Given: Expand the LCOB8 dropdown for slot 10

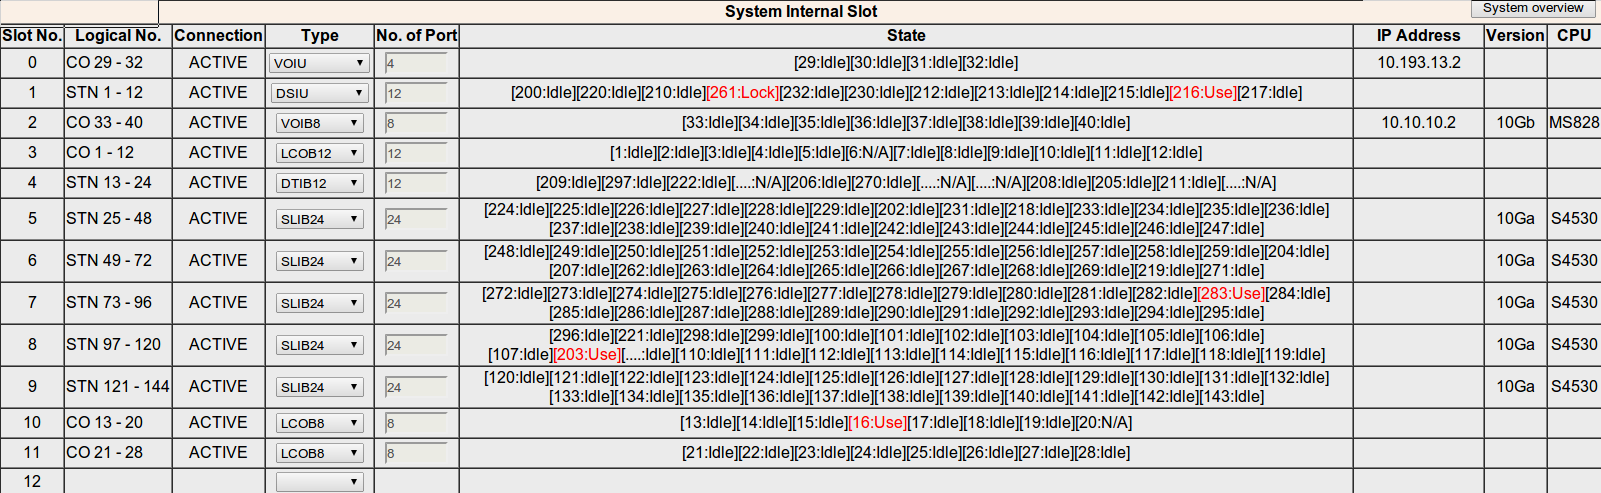Looking at the screenshot, I should [x=319, y=423].
